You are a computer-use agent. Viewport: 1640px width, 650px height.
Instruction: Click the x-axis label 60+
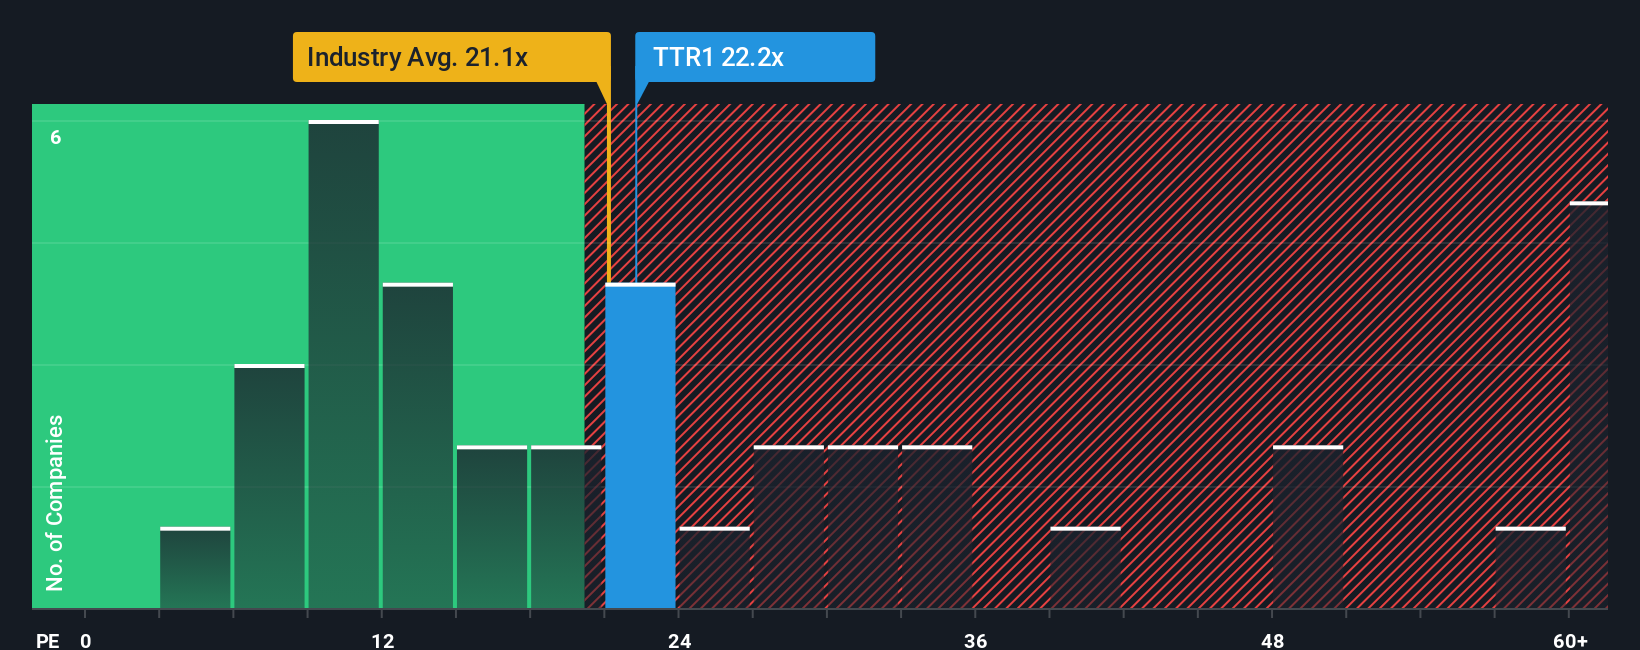(x=1570, y=640)
